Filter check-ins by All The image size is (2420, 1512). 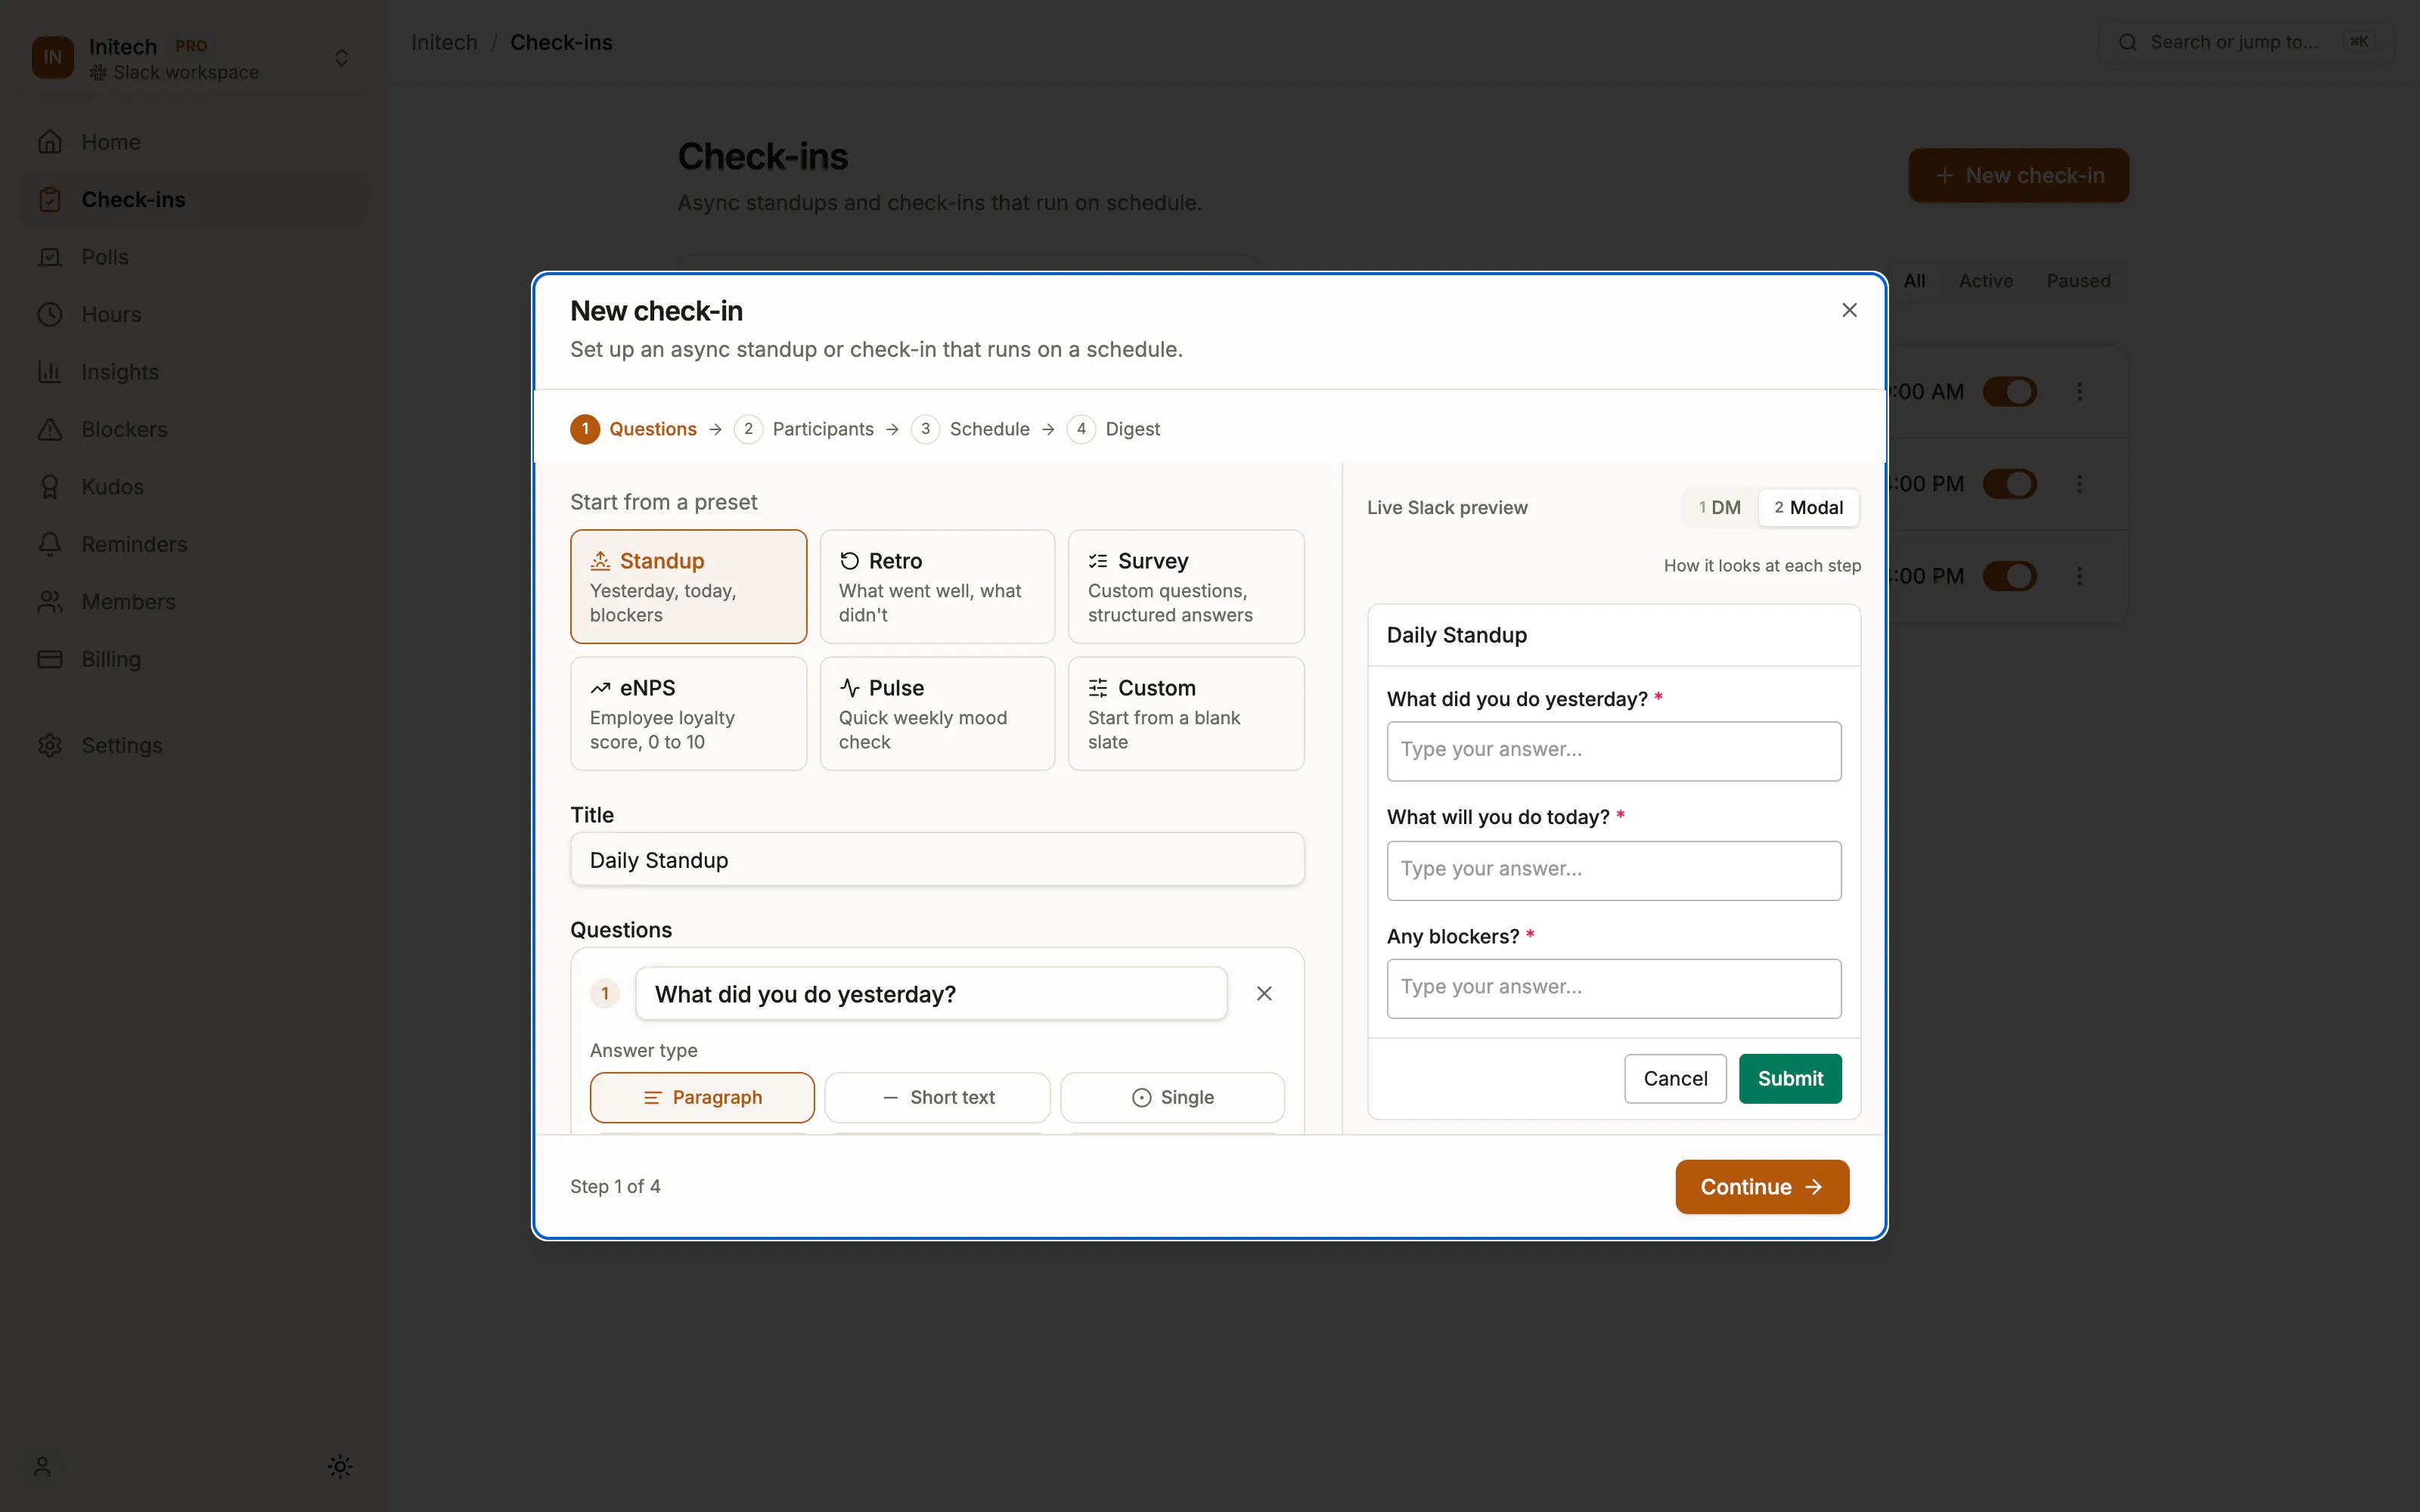click(x=1914, y=281)
